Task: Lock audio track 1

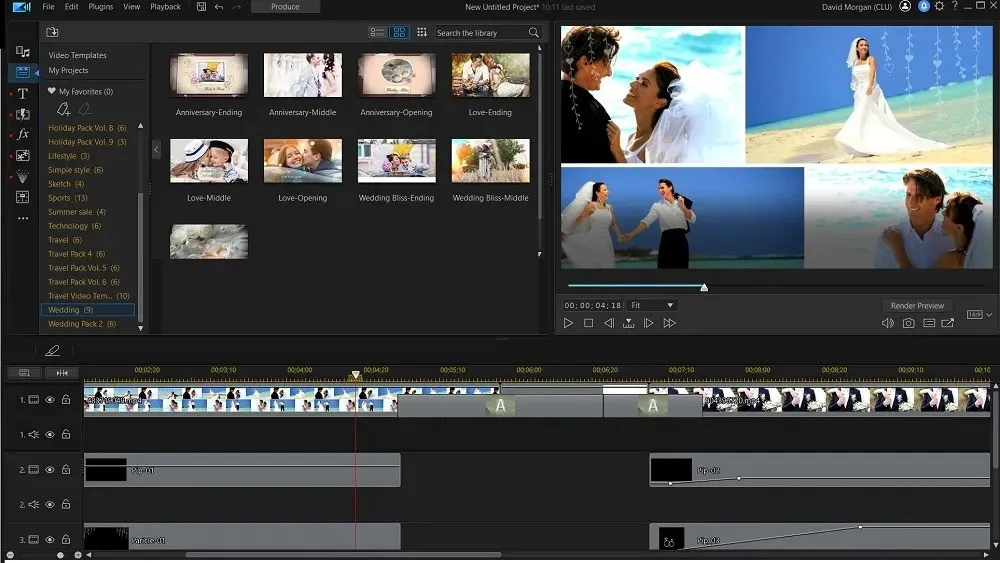Action: 66,435
